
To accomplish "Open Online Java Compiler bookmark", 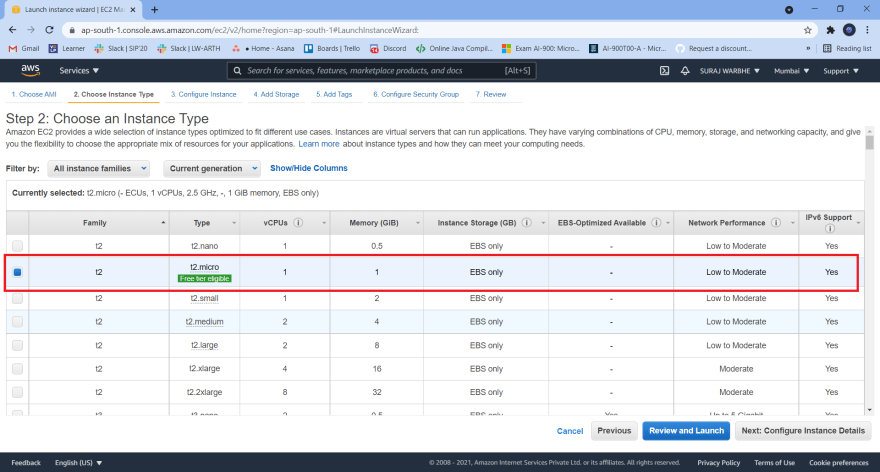I will [x=454, y=49].
